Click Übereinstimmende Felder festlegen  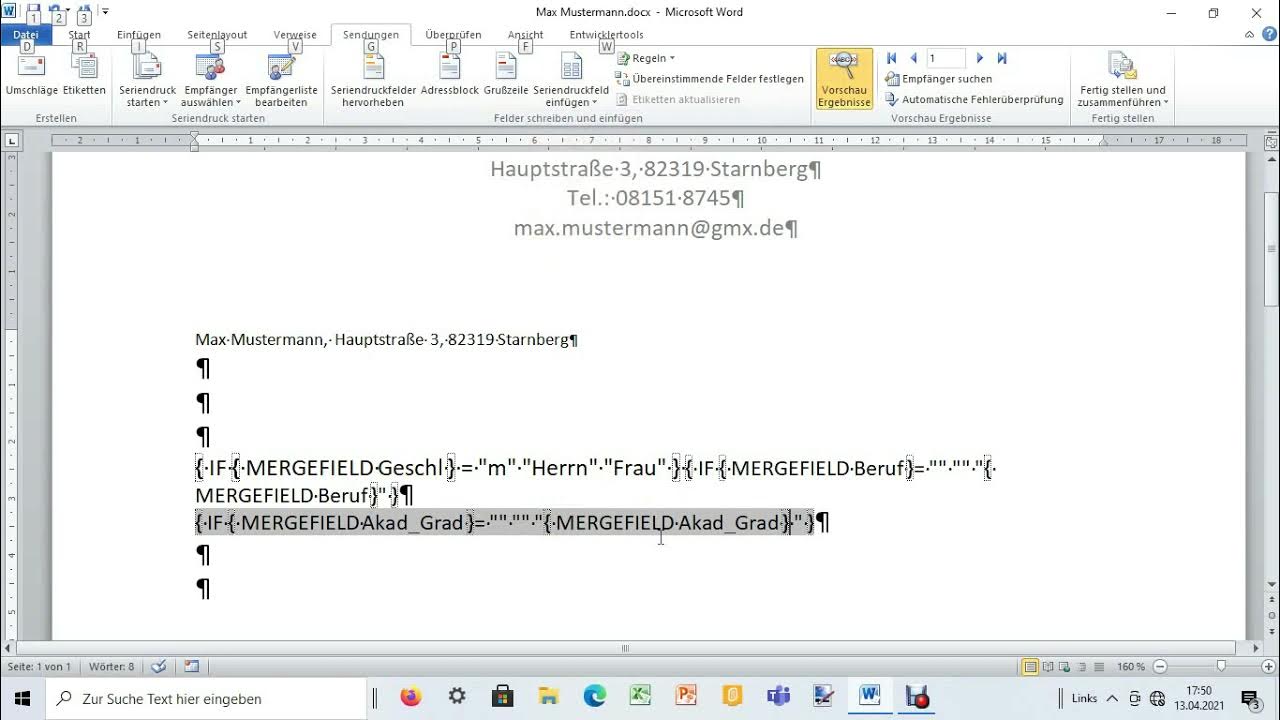click(x=710, y=78)
